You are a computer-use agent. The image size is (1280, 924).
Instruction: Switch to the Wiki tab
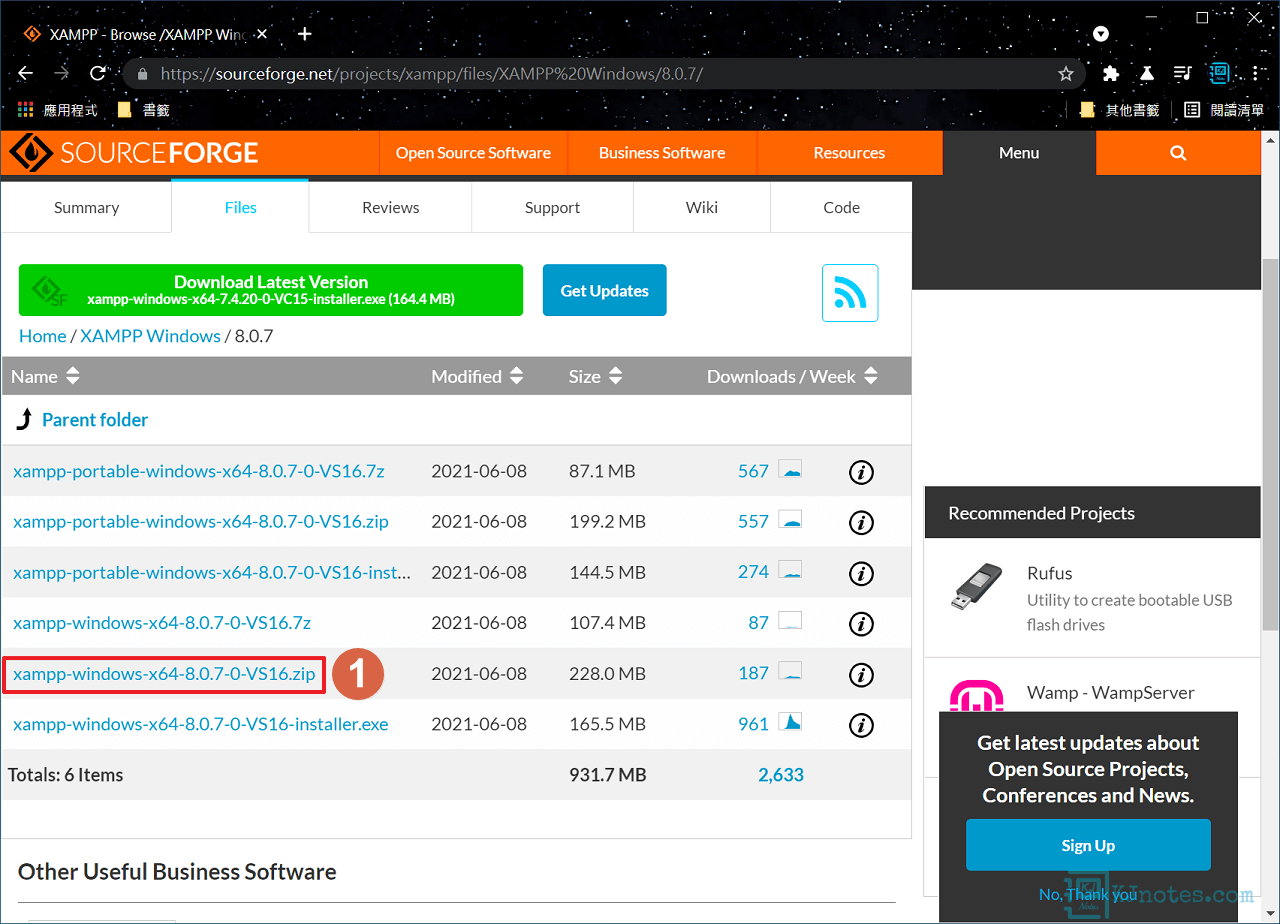click(x=702, y=208)
